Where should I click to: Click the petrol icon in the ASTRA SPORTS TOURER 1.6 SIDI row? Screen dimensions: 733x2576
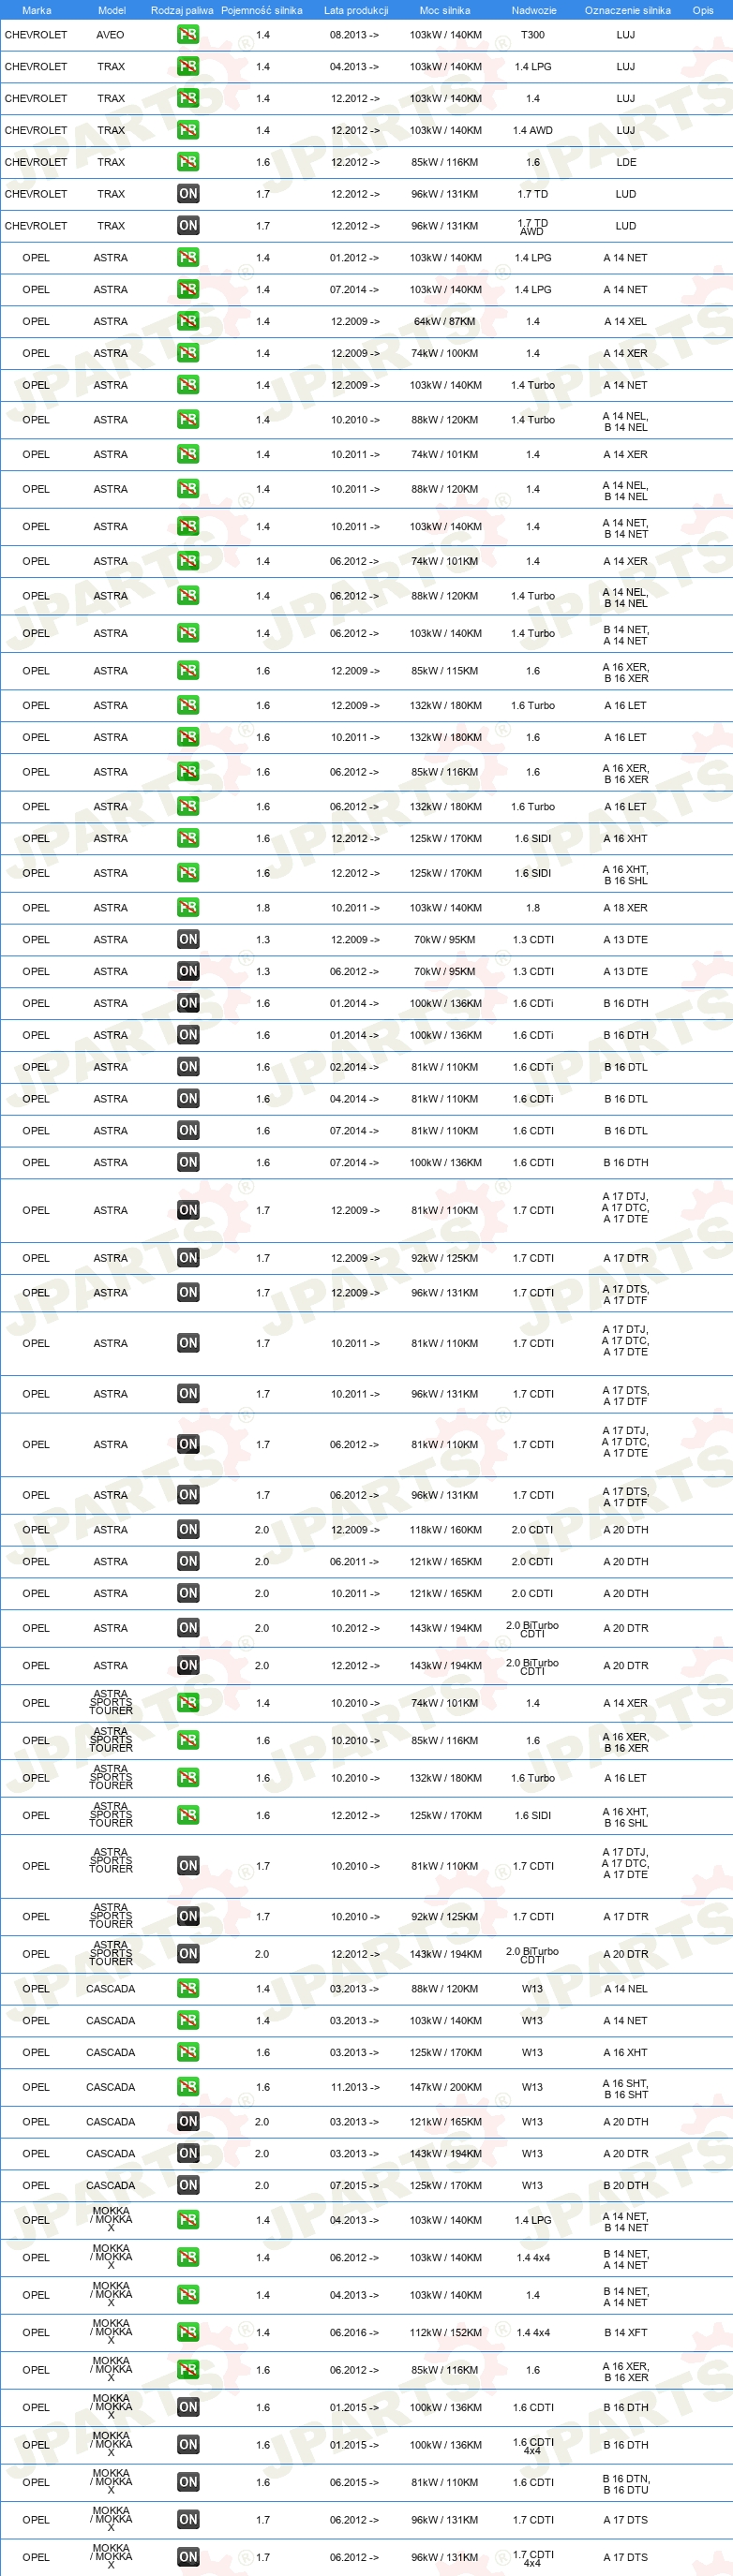[x=188, y=1816]
